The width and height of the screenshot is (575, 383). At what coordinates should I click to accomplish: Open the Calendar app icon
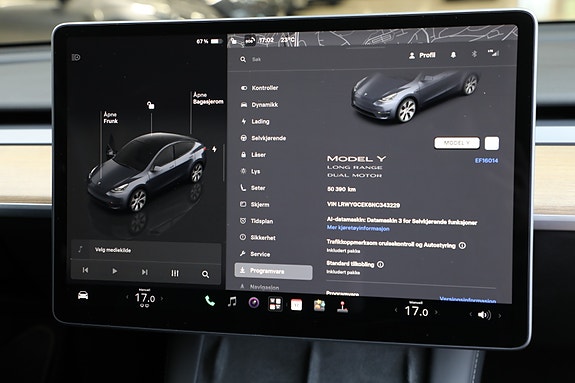(x=296, y=305)
